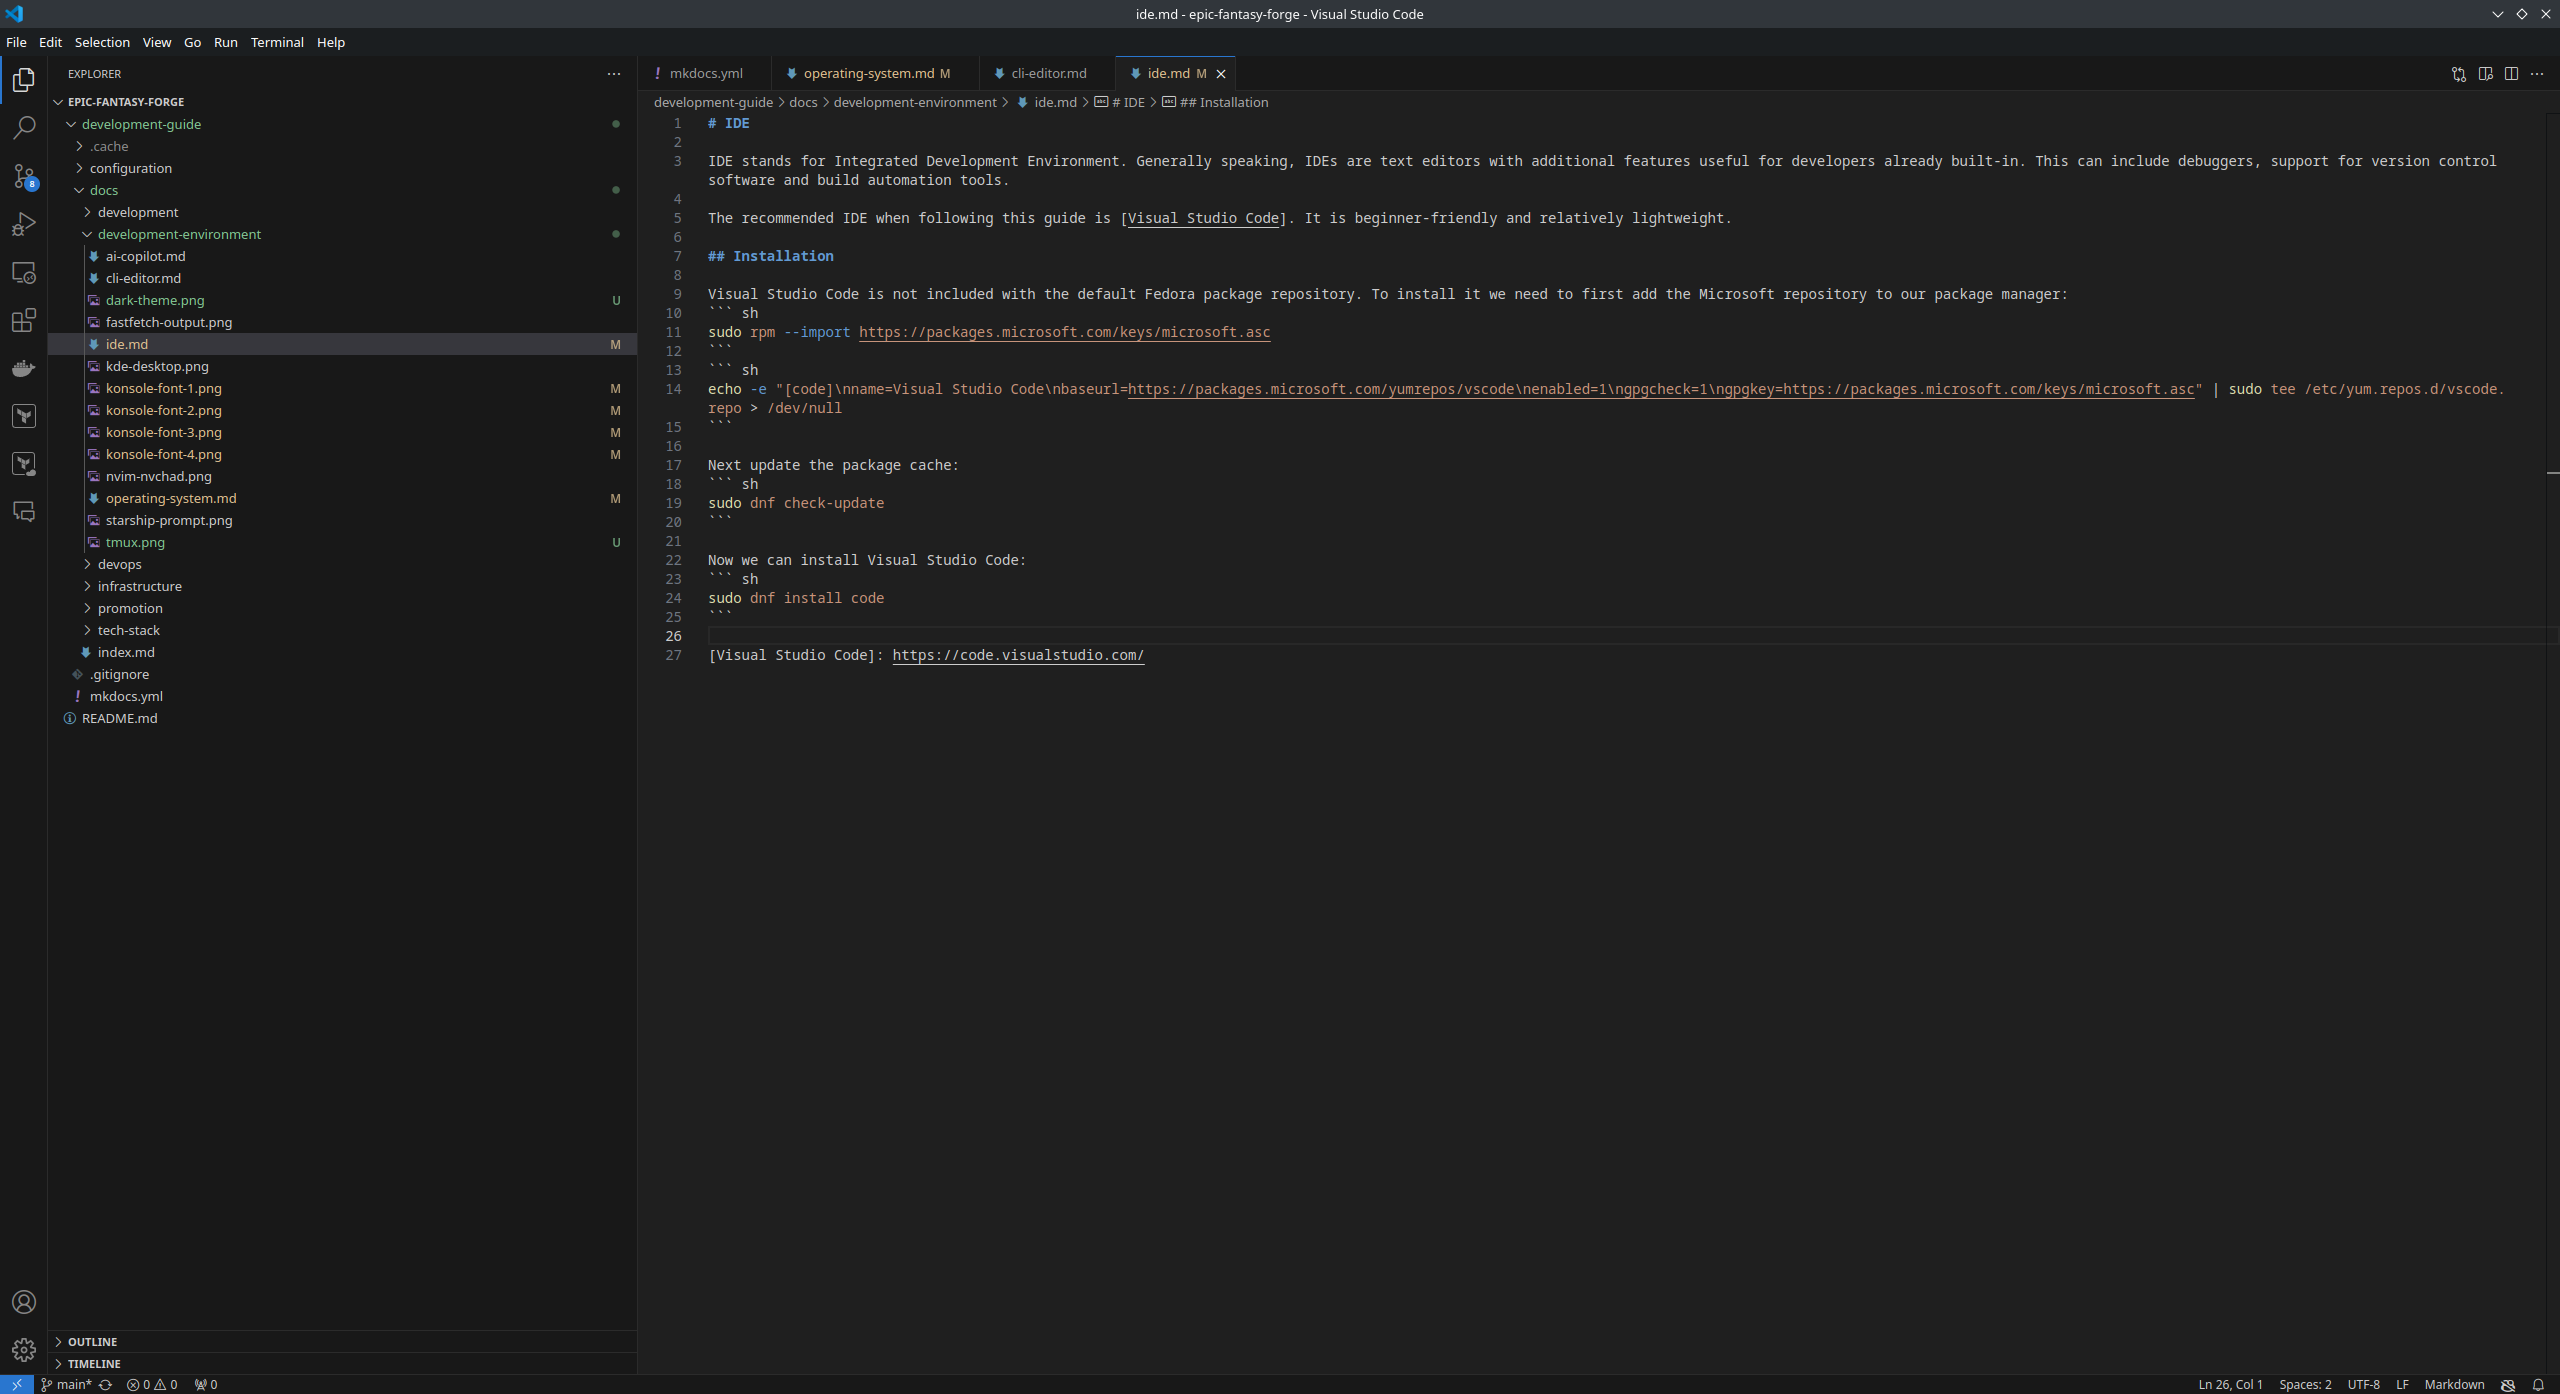
Task: Open the Run and Debug view
Action: [24, 224]
